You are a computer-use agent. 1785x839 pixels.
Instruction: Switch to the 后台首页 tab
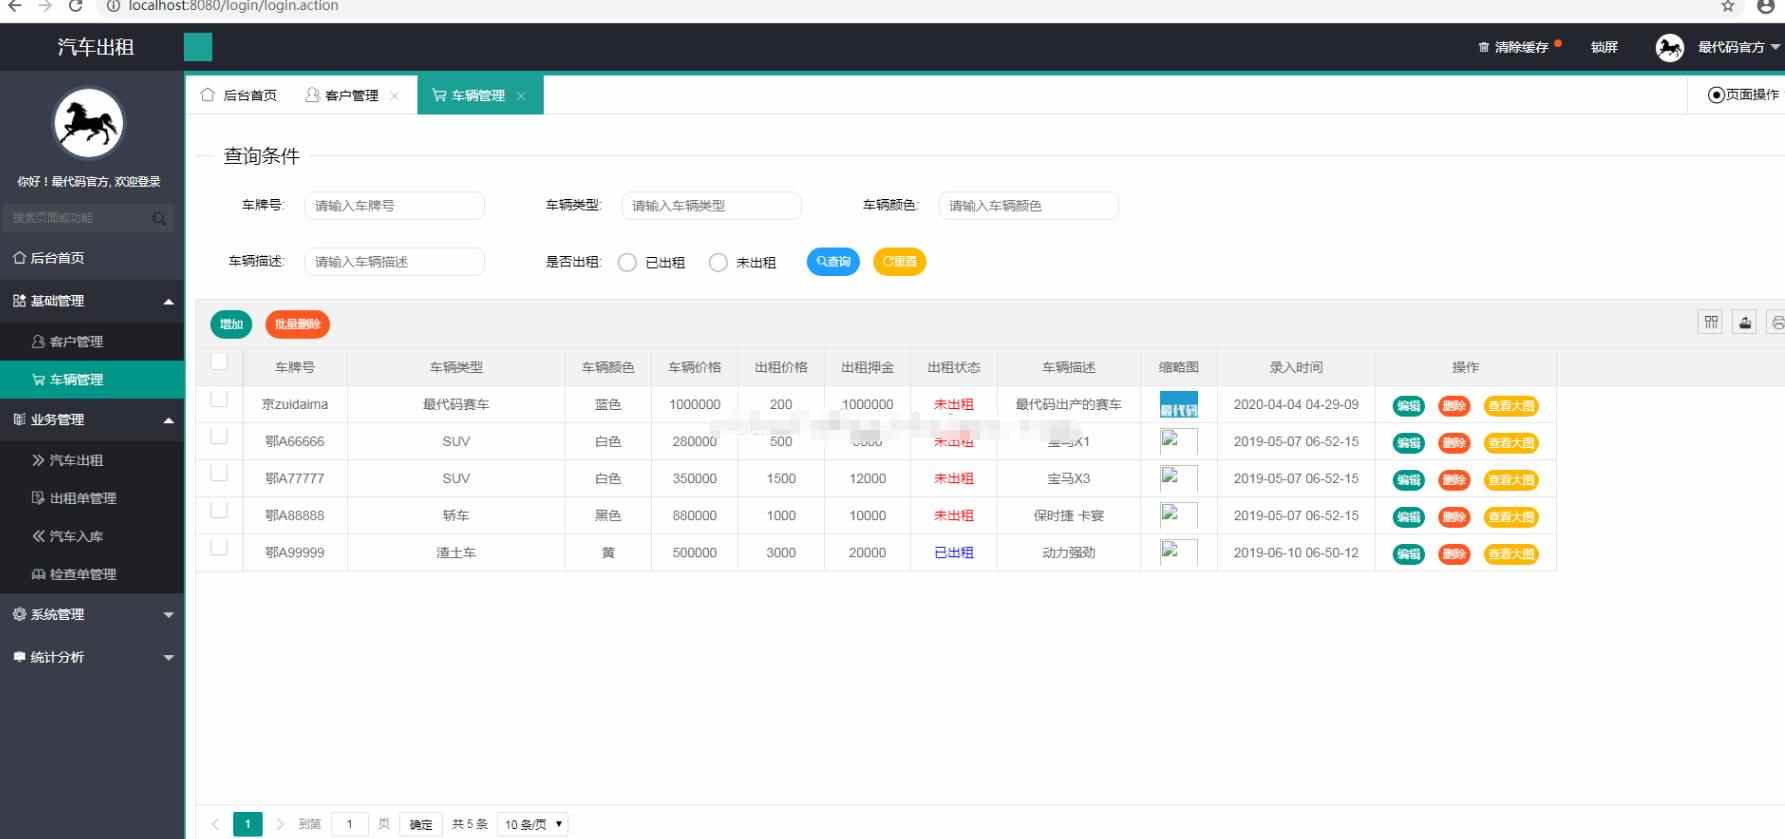tap(239, 95)
